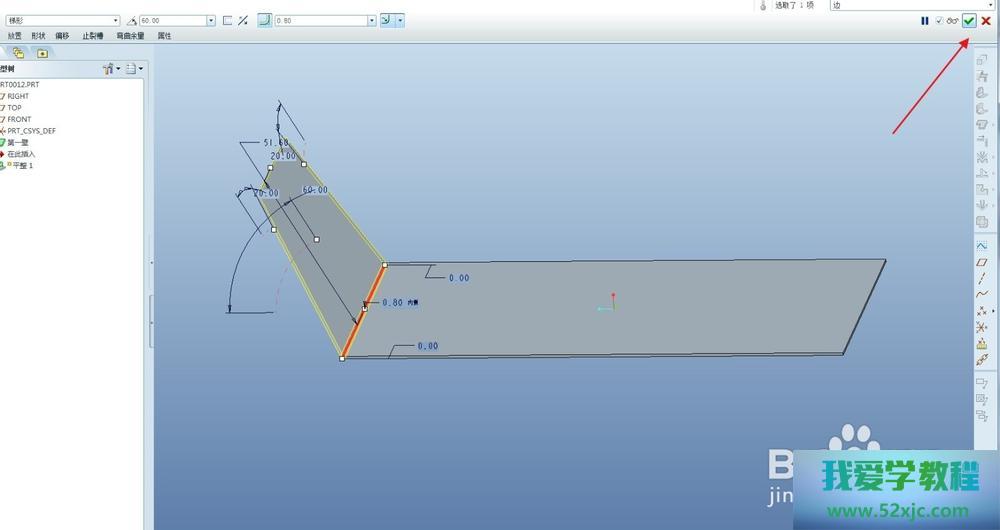Click the datum plane tool icon
The height and width of the screenshot is (530, 1000).
(982, 262)
